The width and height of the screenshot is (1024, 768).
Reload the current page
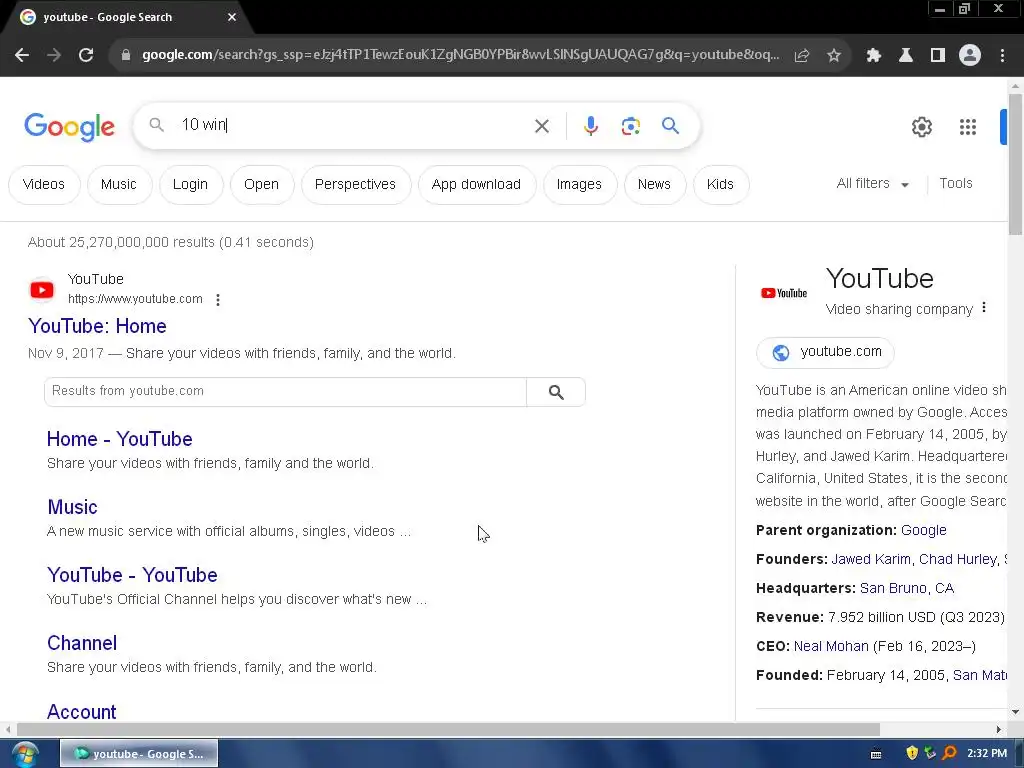pos(86,56)
